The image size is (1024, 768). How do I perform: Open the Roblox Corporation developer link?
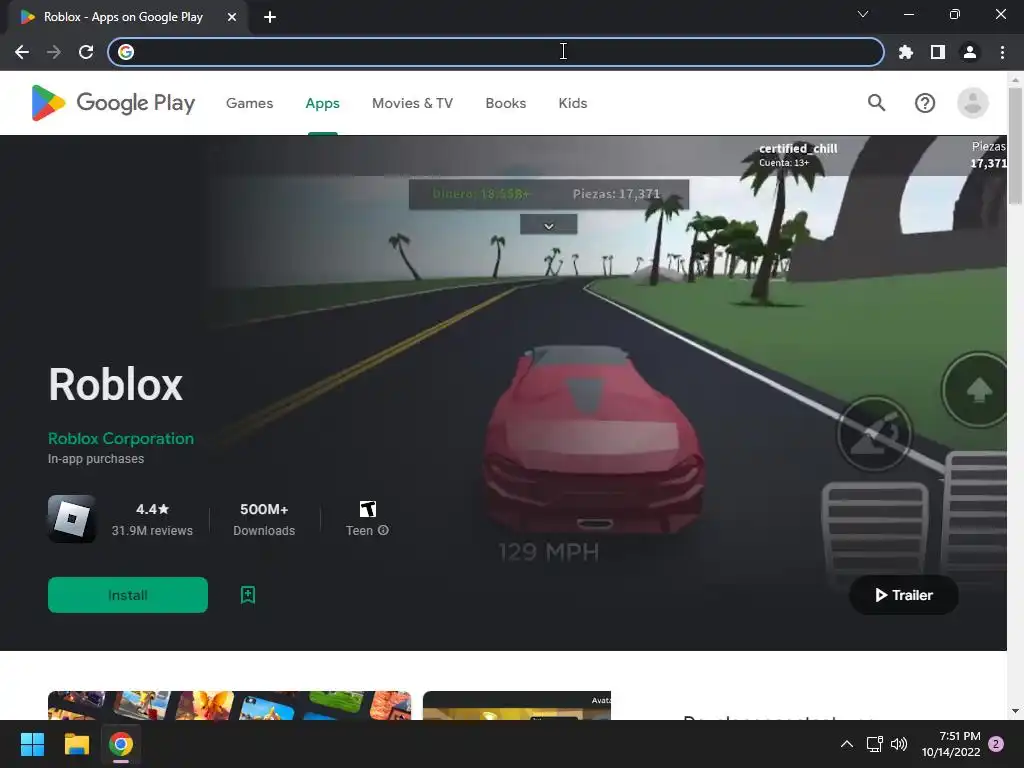pyautogui.click(x=121, y=438)
